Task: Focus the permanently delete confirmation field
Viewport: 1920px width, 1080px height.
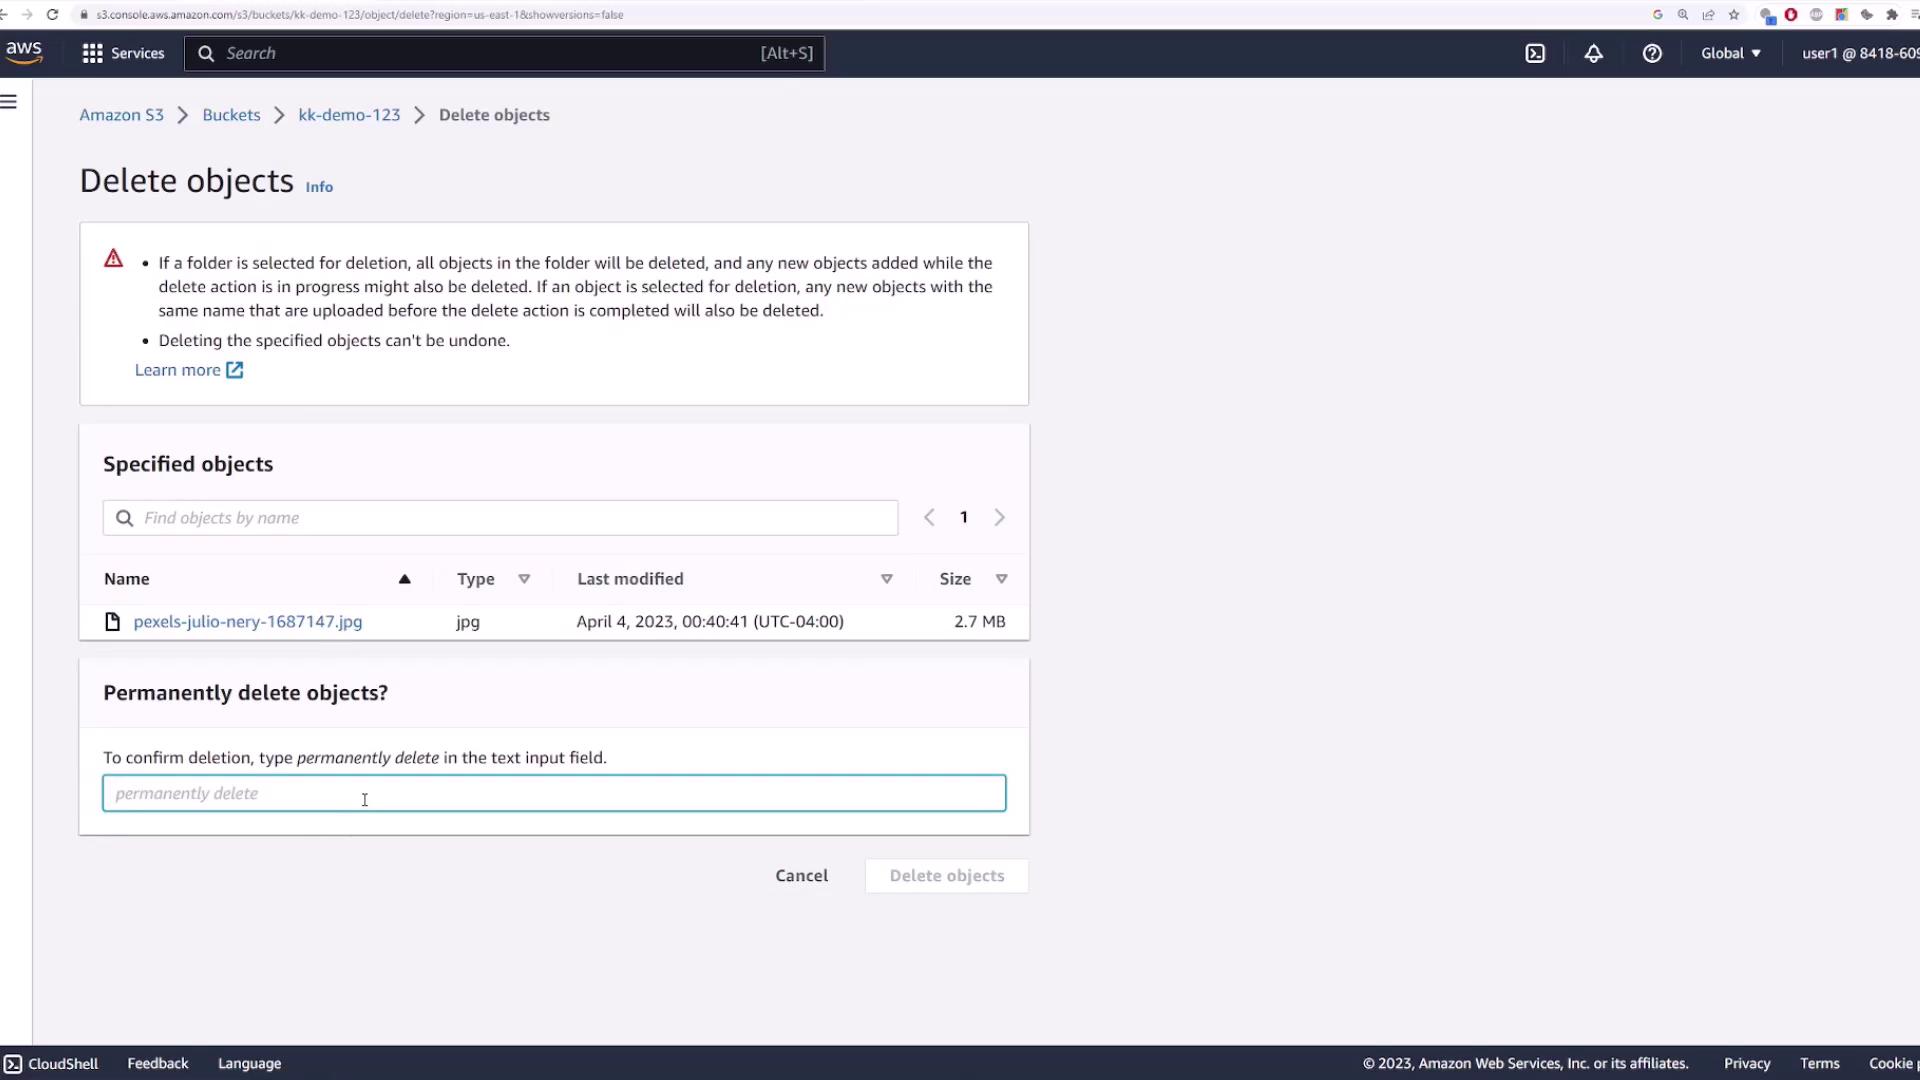Action: point(553,794)
